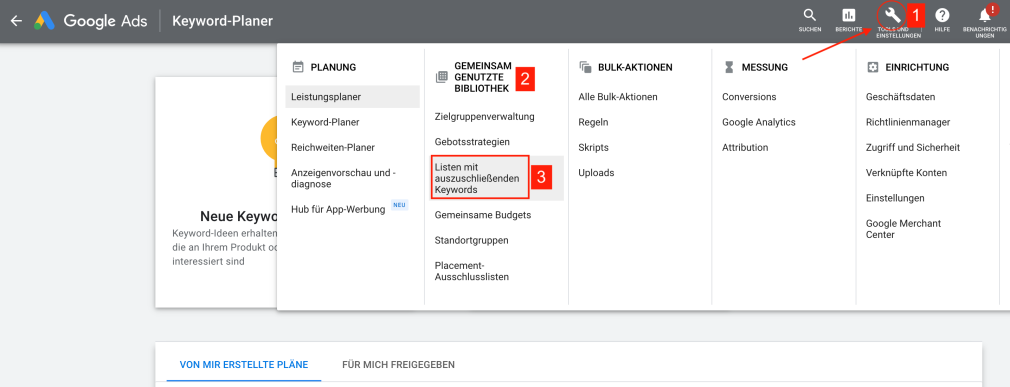Open Regeln under Bulk-Aktionen

[593, 122]
